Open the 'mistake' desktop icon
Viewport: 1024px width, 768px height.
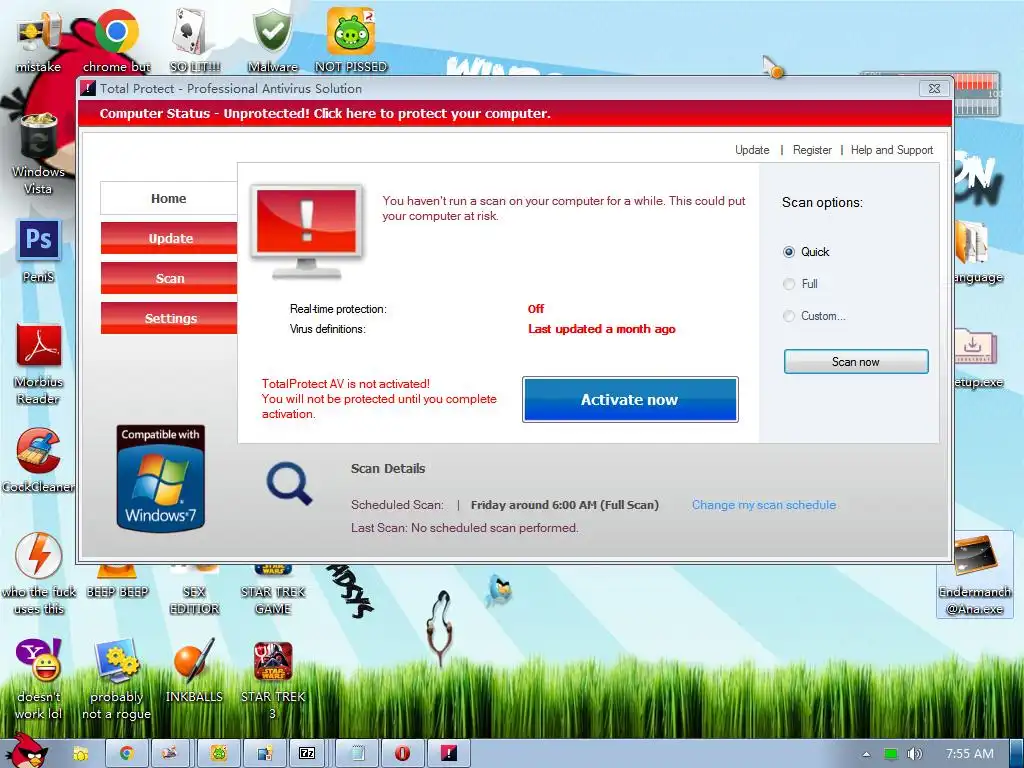(38, 39)
